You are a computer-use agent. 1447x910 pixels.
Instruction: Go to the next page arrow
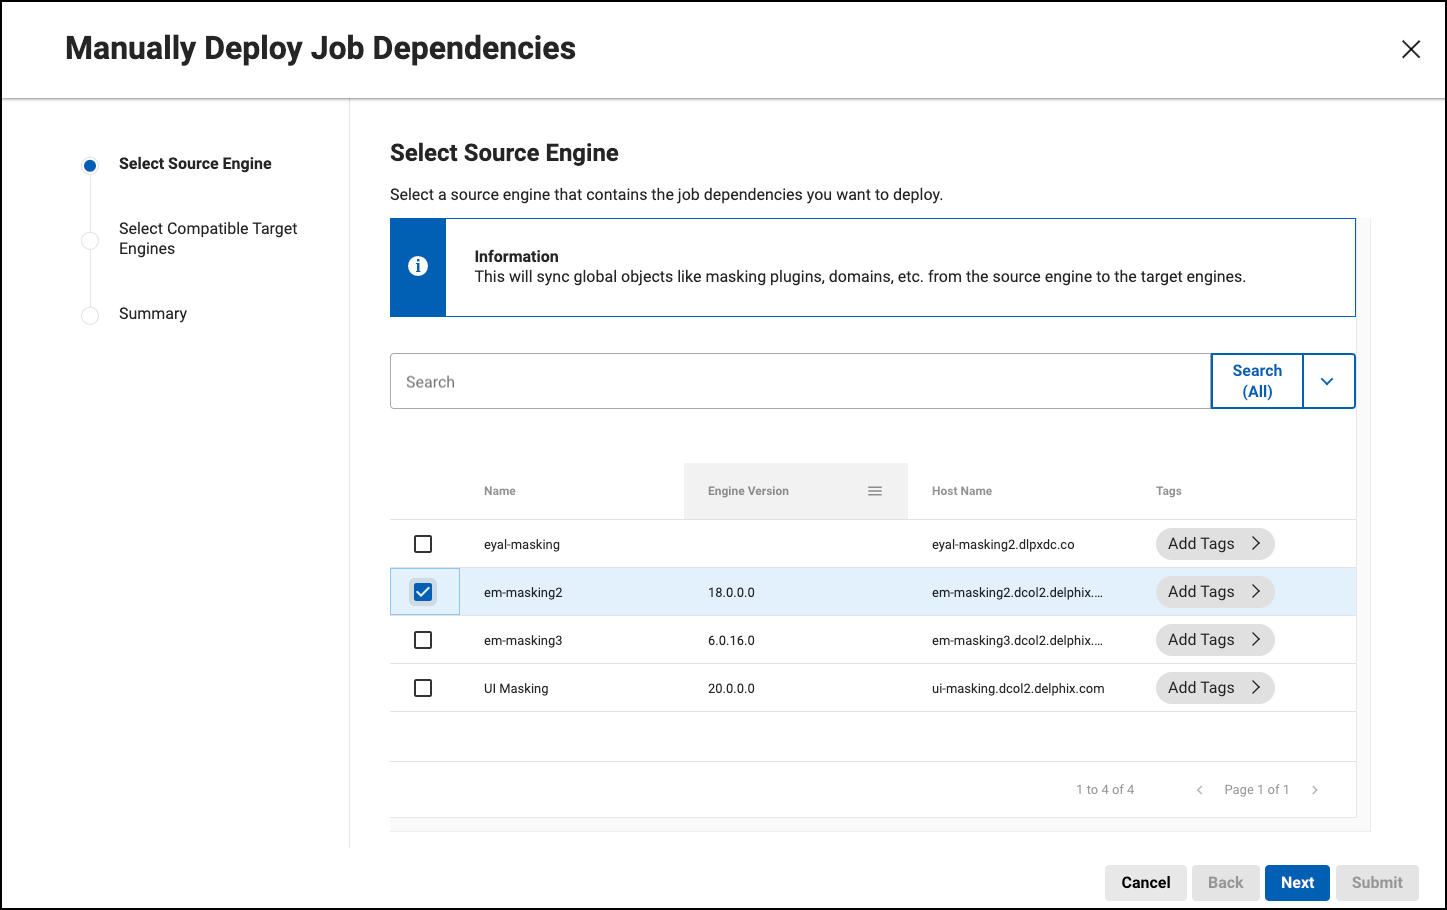[1315, 790]
